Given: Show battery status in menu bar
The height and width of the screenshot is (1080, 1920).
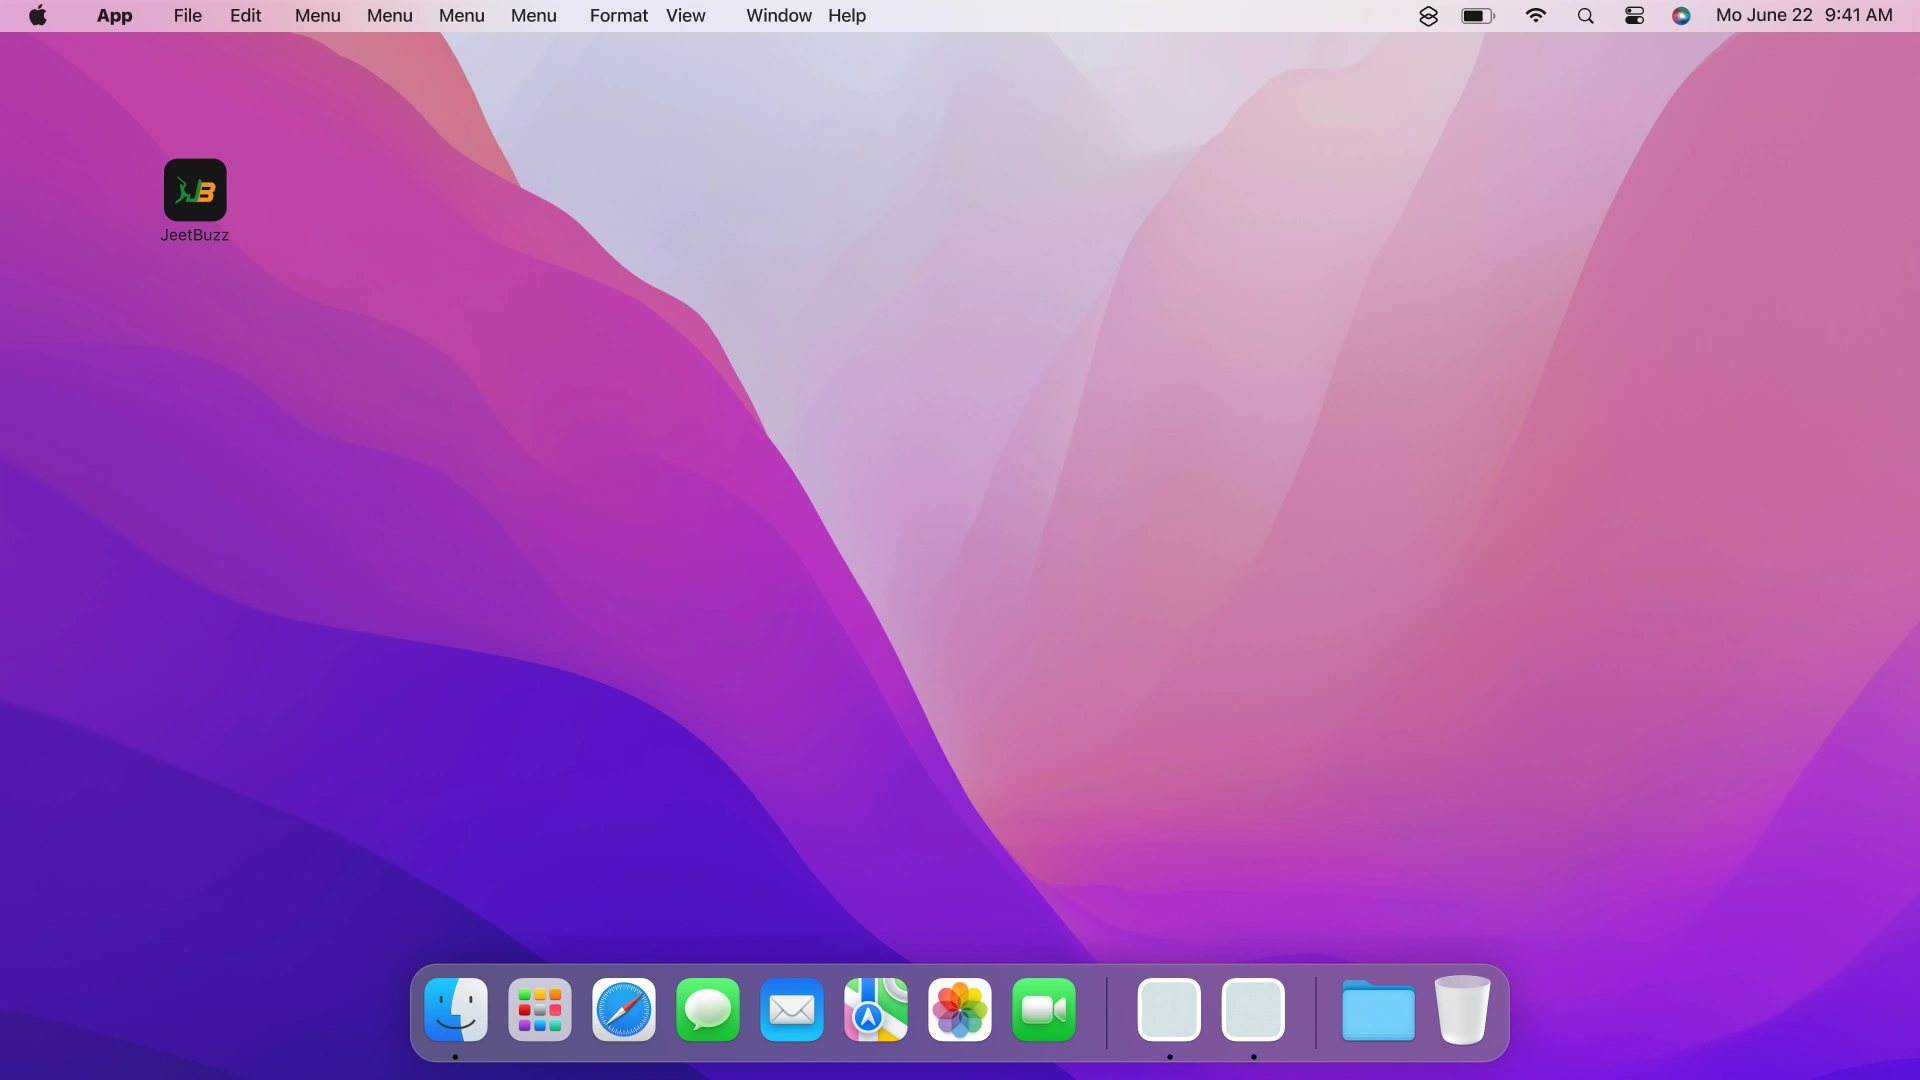Looking at the screenshot, I should (x=1478, y=16).
